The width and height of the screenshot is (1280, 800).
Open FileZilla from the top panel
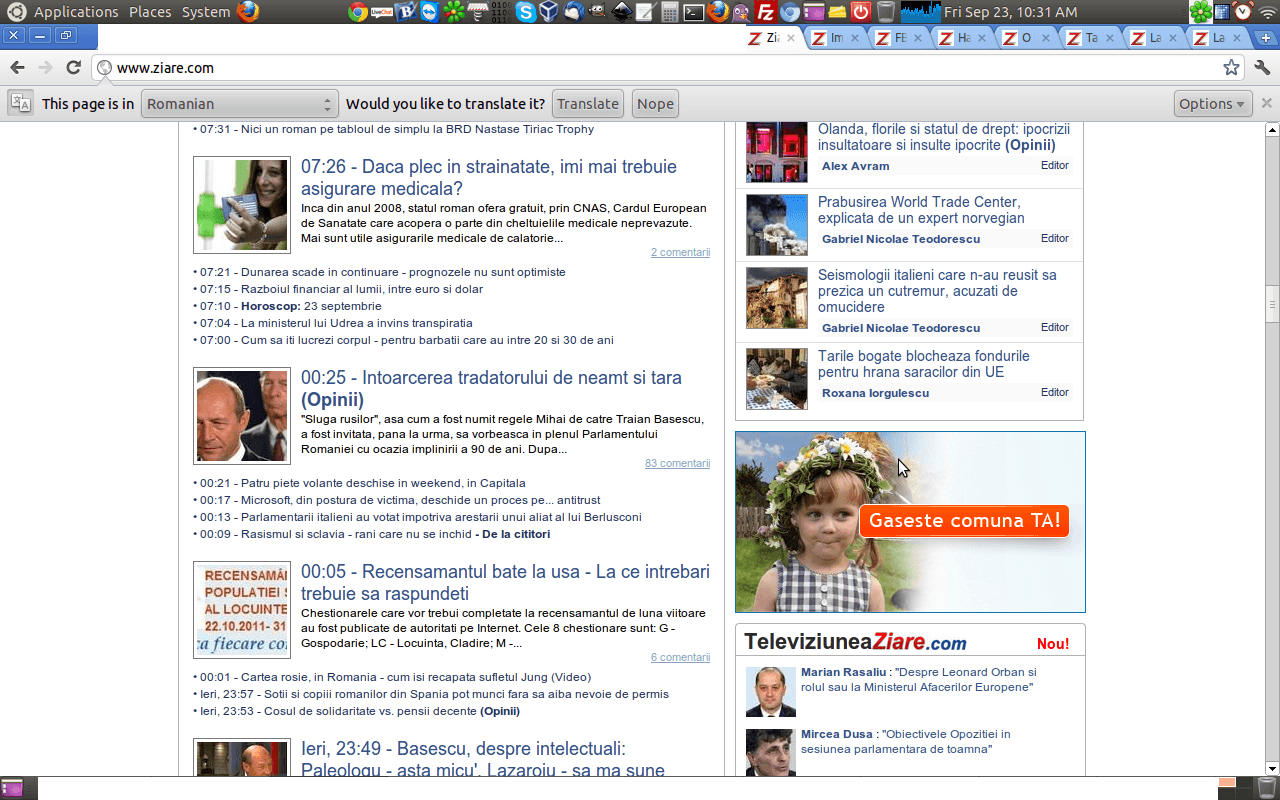click(766, 12)
